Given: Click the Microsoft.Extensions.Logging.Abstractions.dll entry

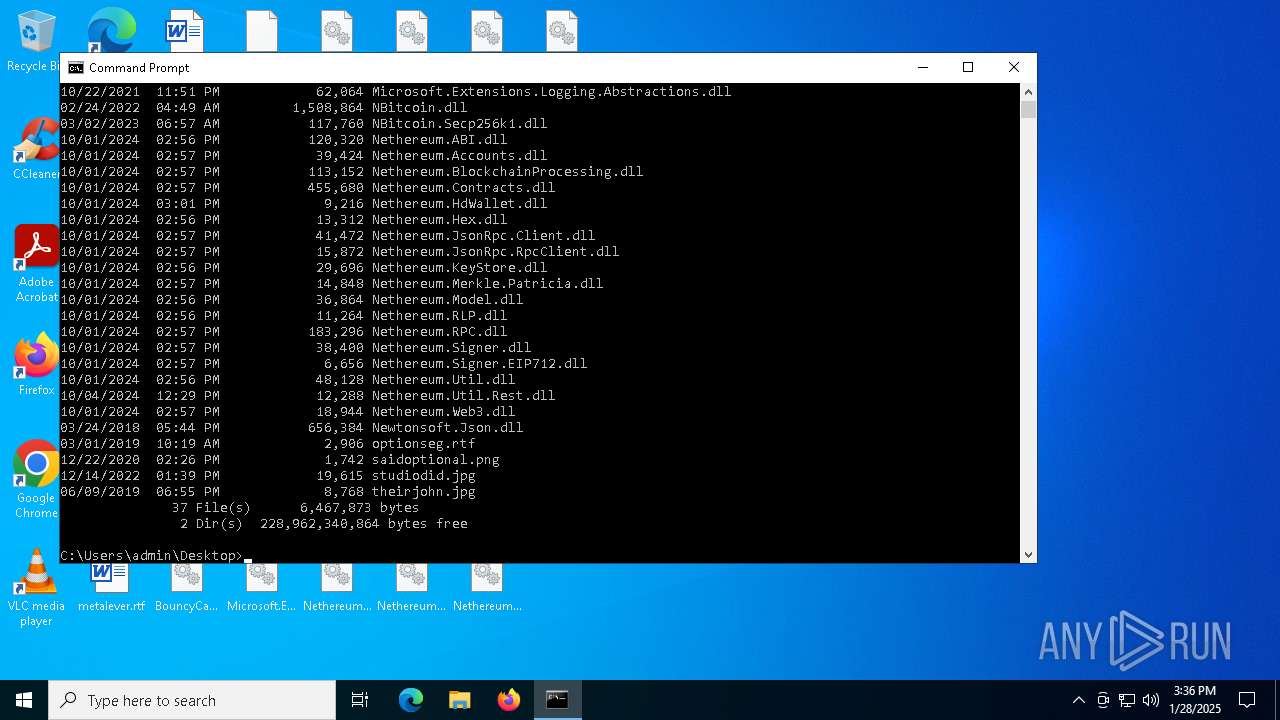Looking at the screenshot, I should pyautogui.click(x=552, y=92).
